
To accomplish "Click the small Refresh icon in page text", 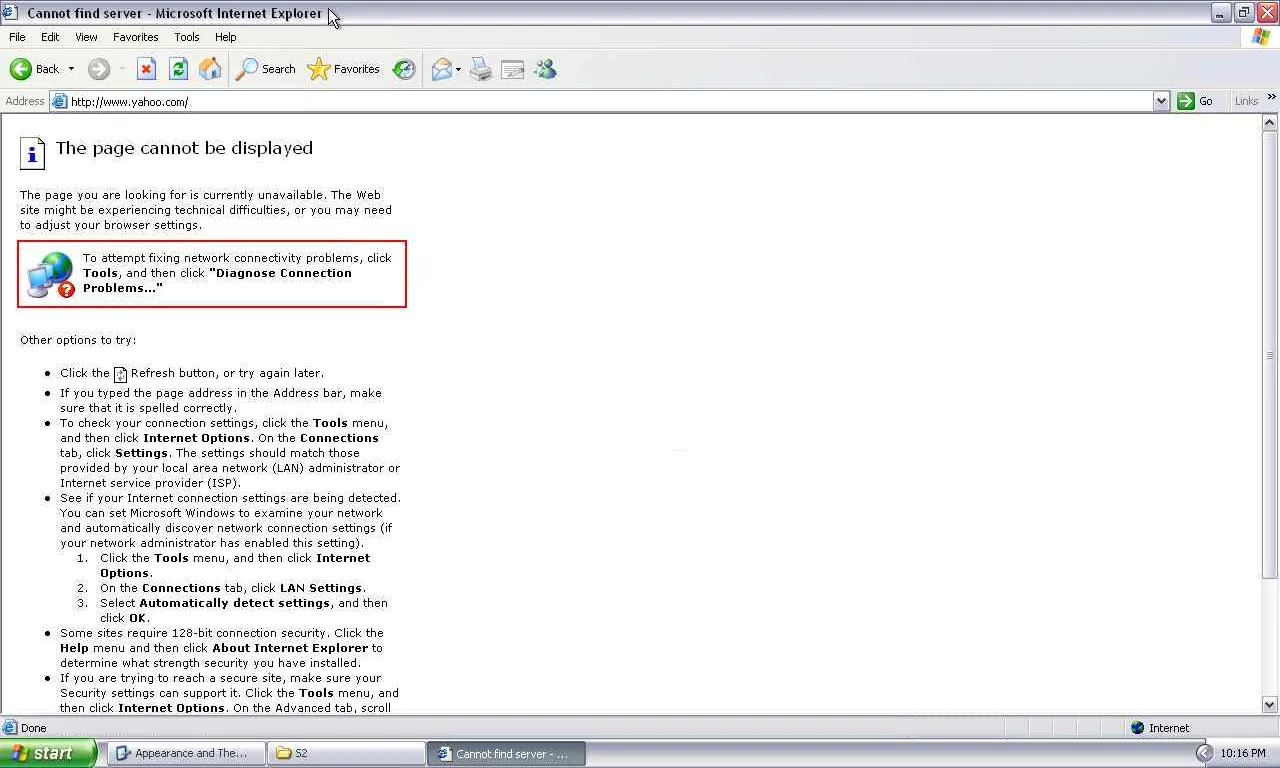I will [x=120, y=374].
